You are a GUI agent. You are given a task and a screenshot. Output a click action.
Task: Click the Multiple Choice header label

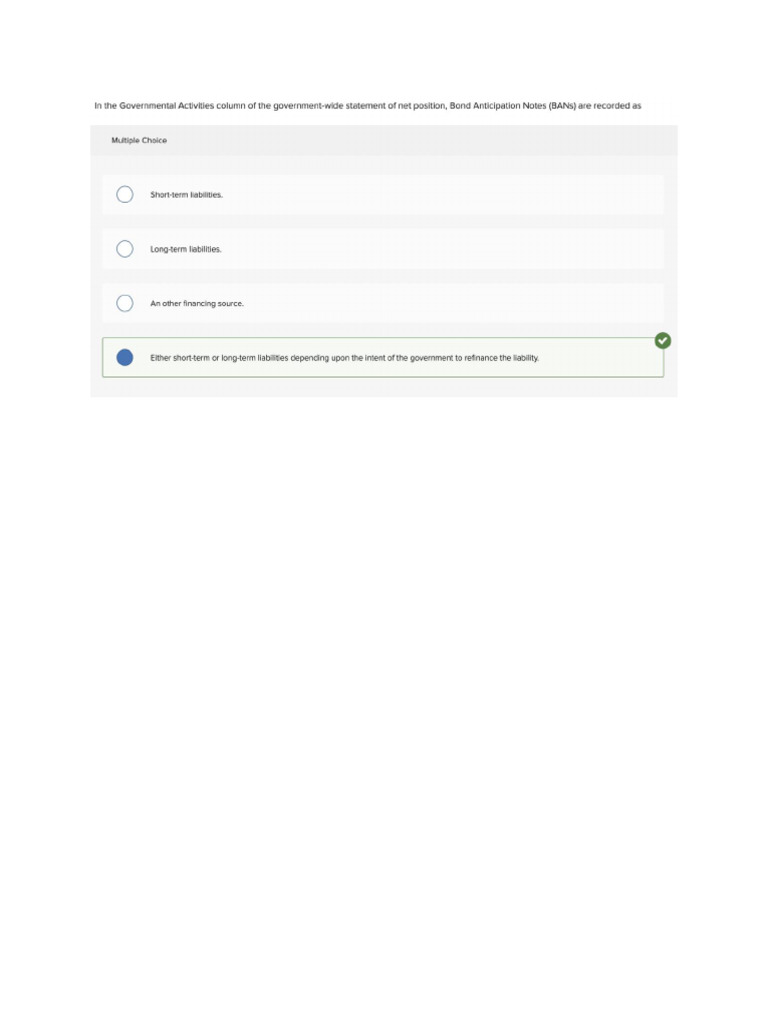point(139,140)
